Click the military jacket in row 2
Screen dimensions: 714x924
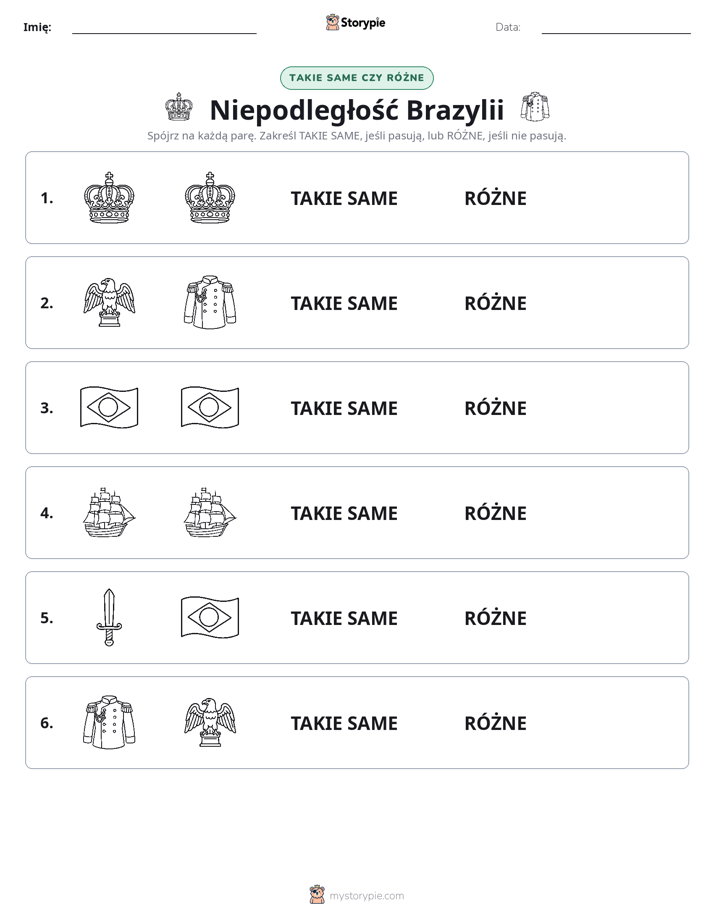[x=210, y=302]
